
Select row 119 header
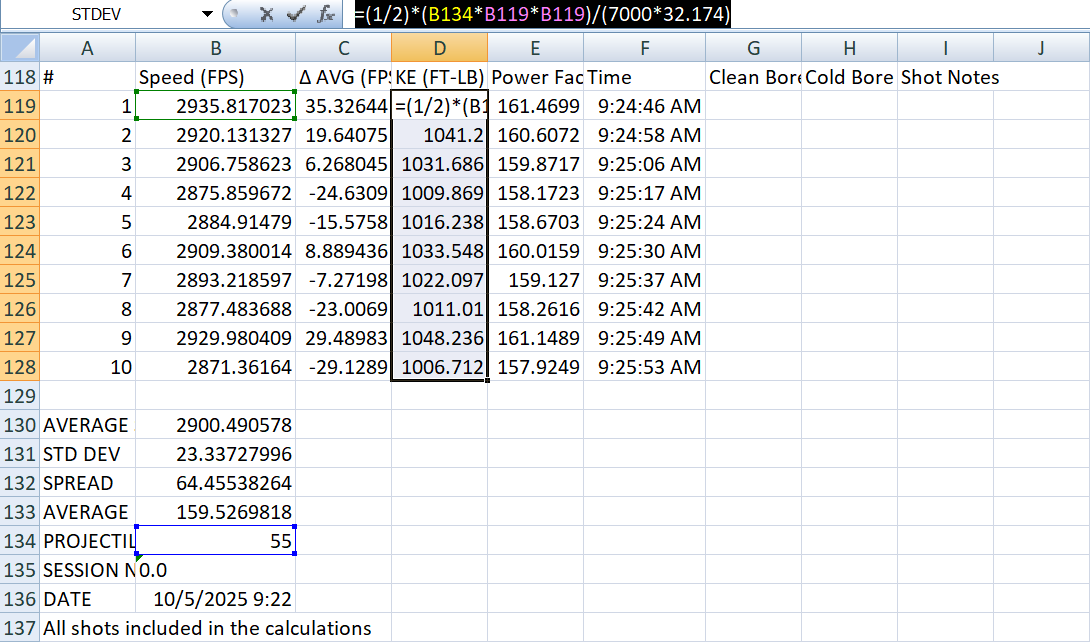pos(20,106)
